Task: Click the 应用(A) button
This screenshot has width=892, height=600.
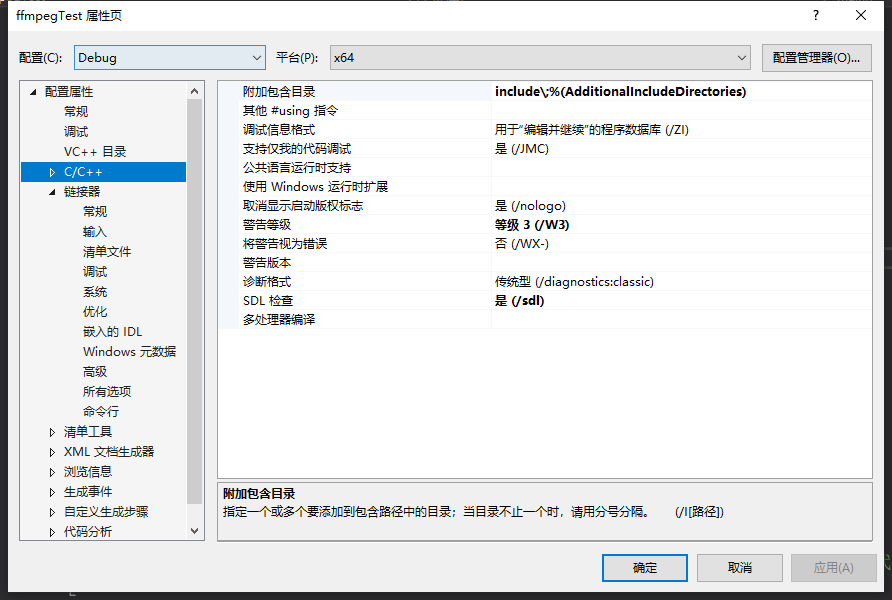Action: (x=833, y=568)
